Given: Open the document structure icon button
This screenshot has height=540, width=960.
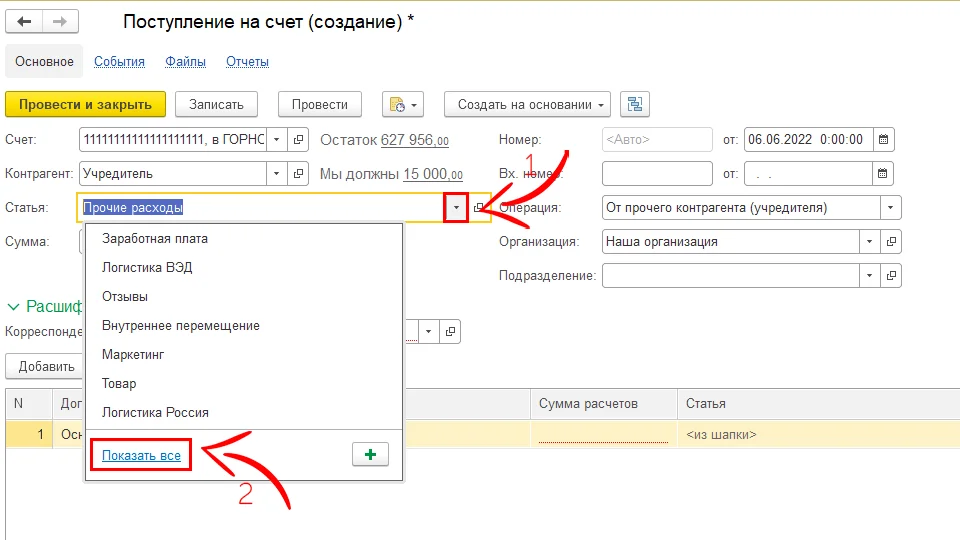Looking at the screenshot, I should (634, 104).
